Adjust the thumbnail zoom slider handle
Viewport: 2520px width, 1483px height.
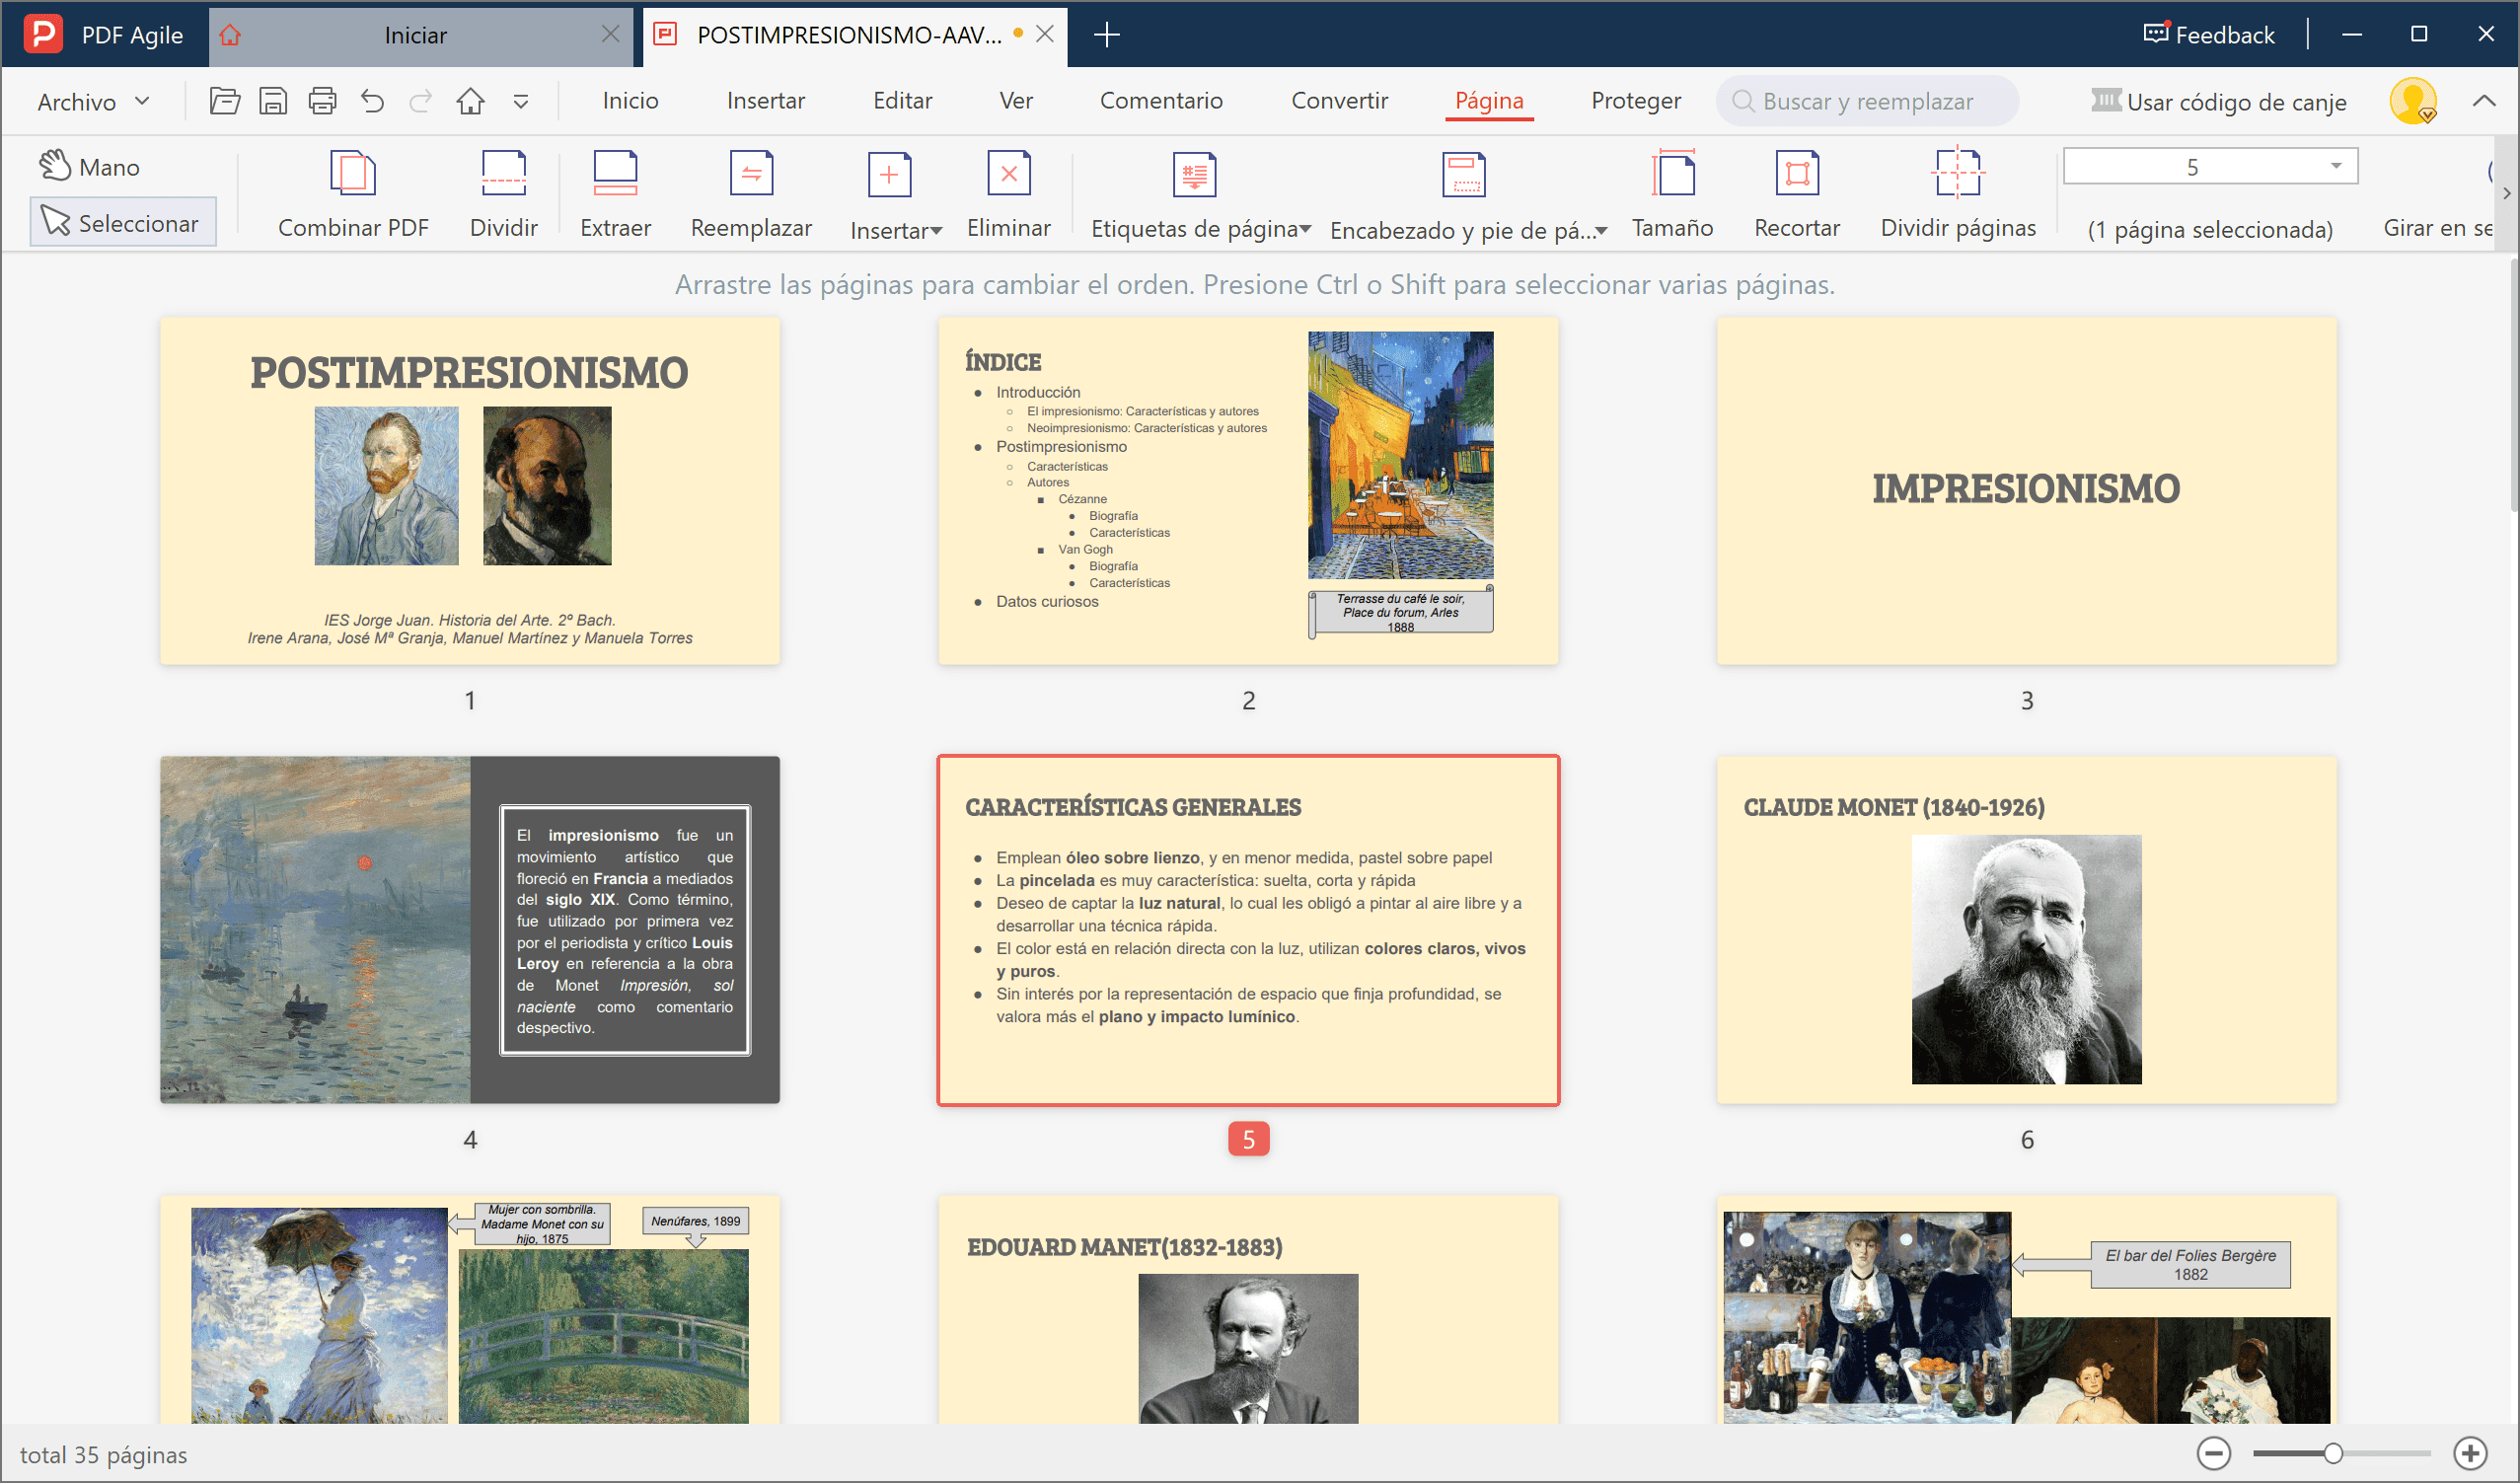[2333, 1453]
